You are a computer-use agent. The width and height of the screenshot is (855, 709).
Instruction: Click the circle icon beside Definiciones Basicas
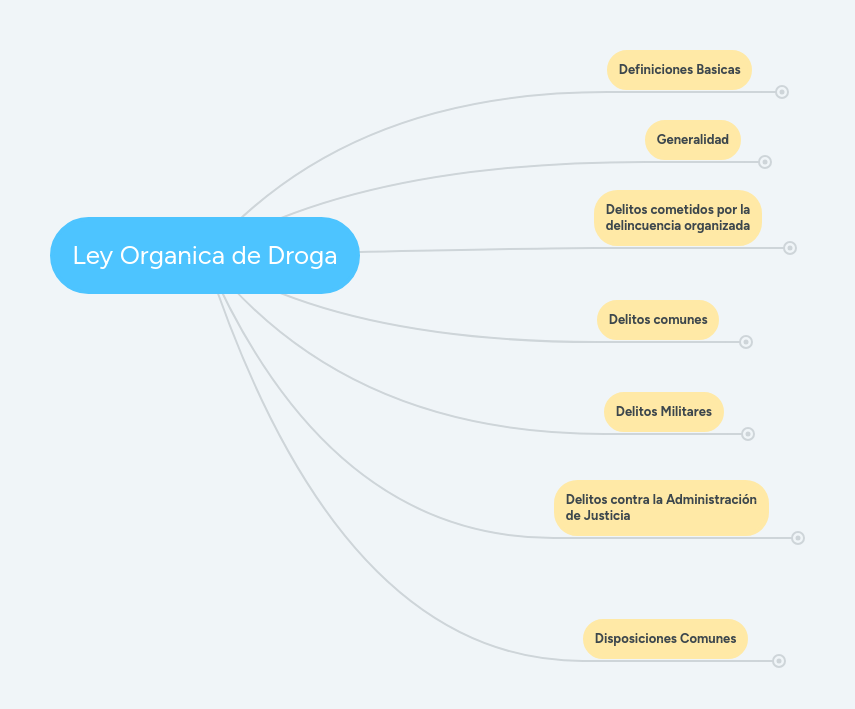(x=781, y=92)
